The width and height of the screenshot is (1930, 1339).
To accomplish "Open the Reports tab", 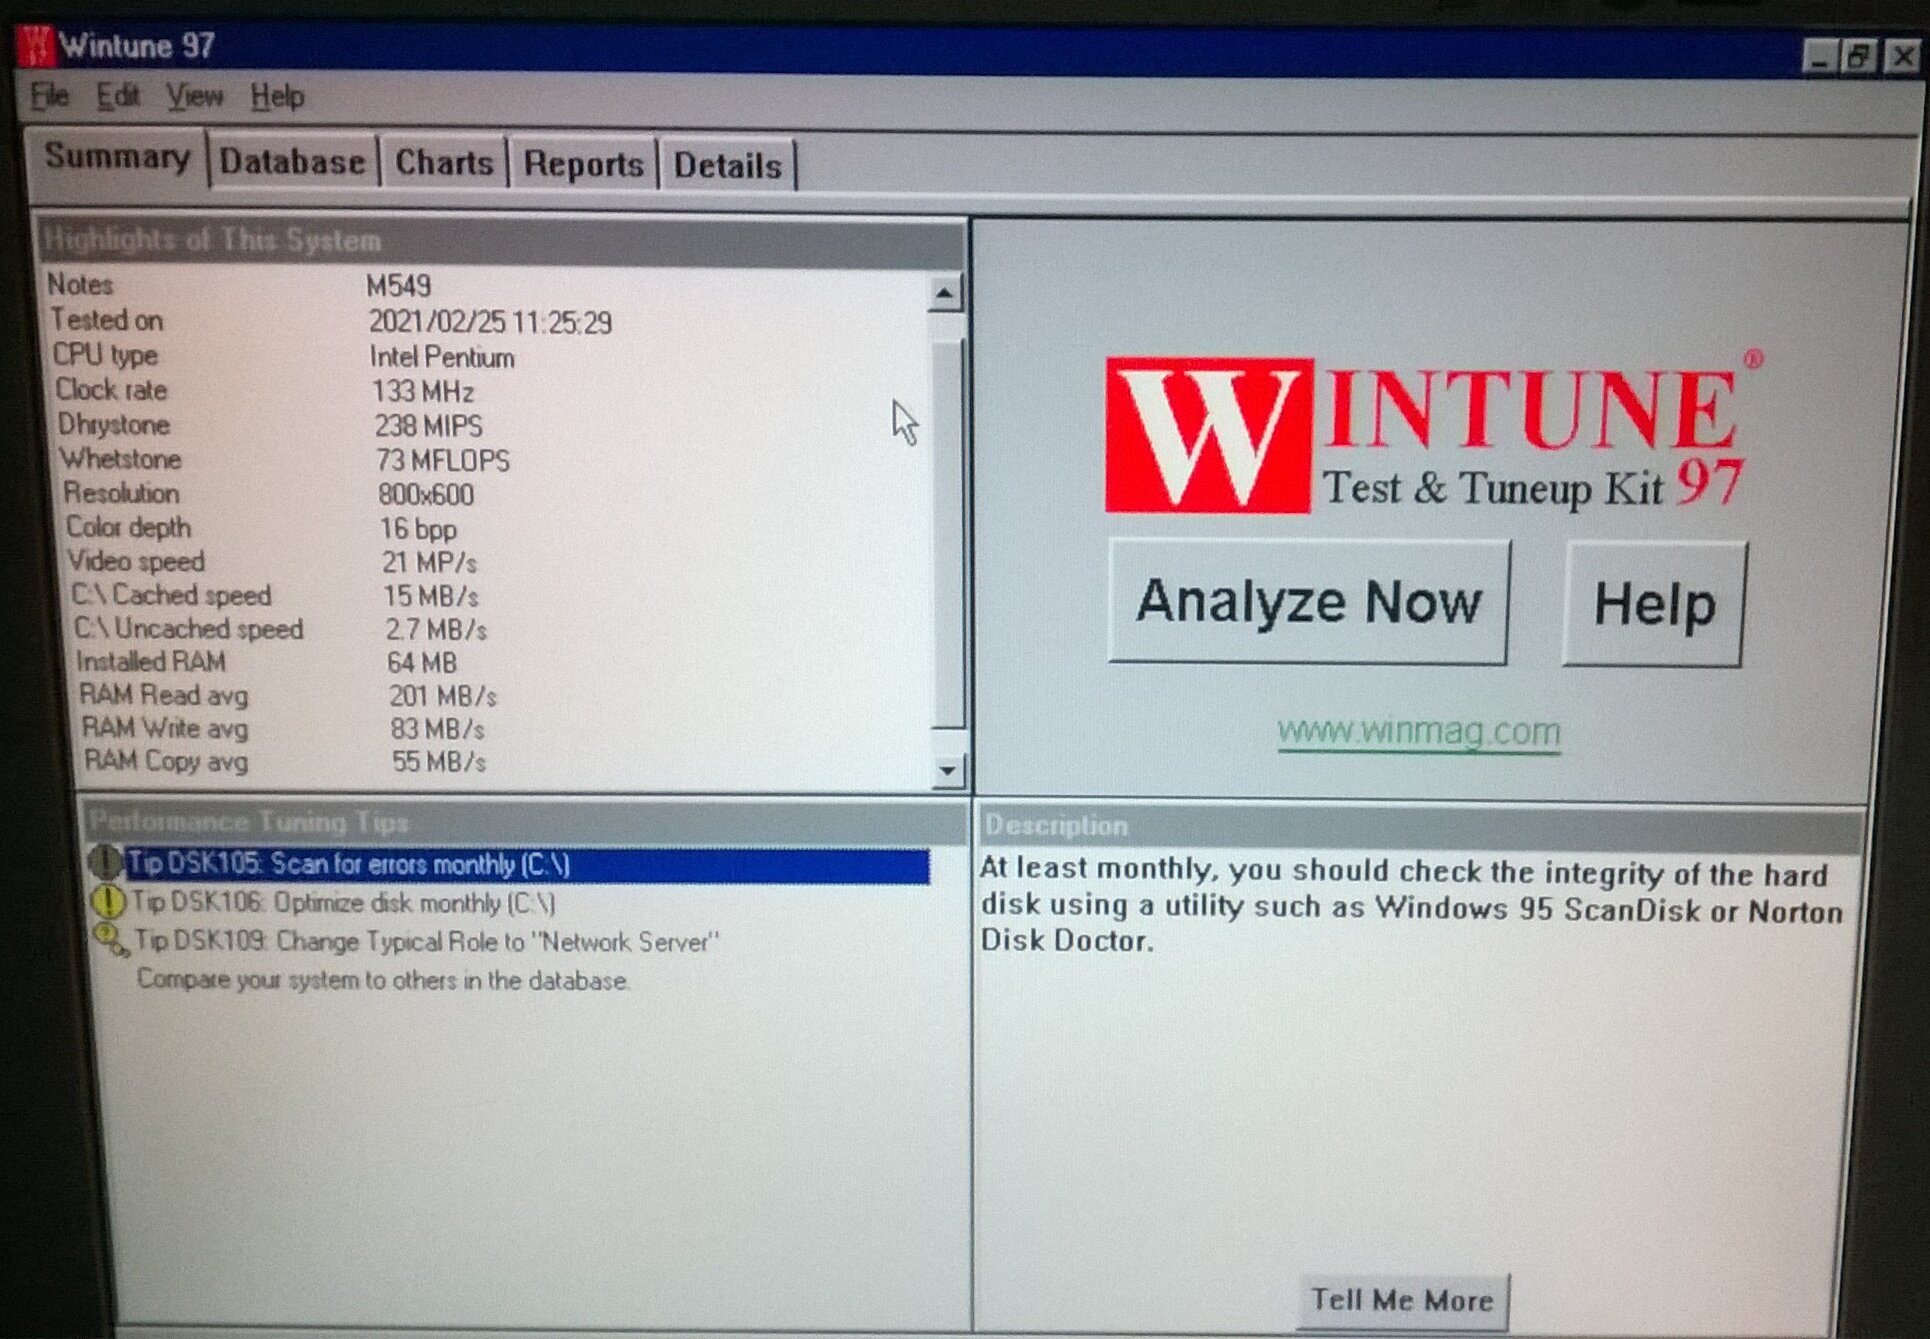I will pos(583,165).
